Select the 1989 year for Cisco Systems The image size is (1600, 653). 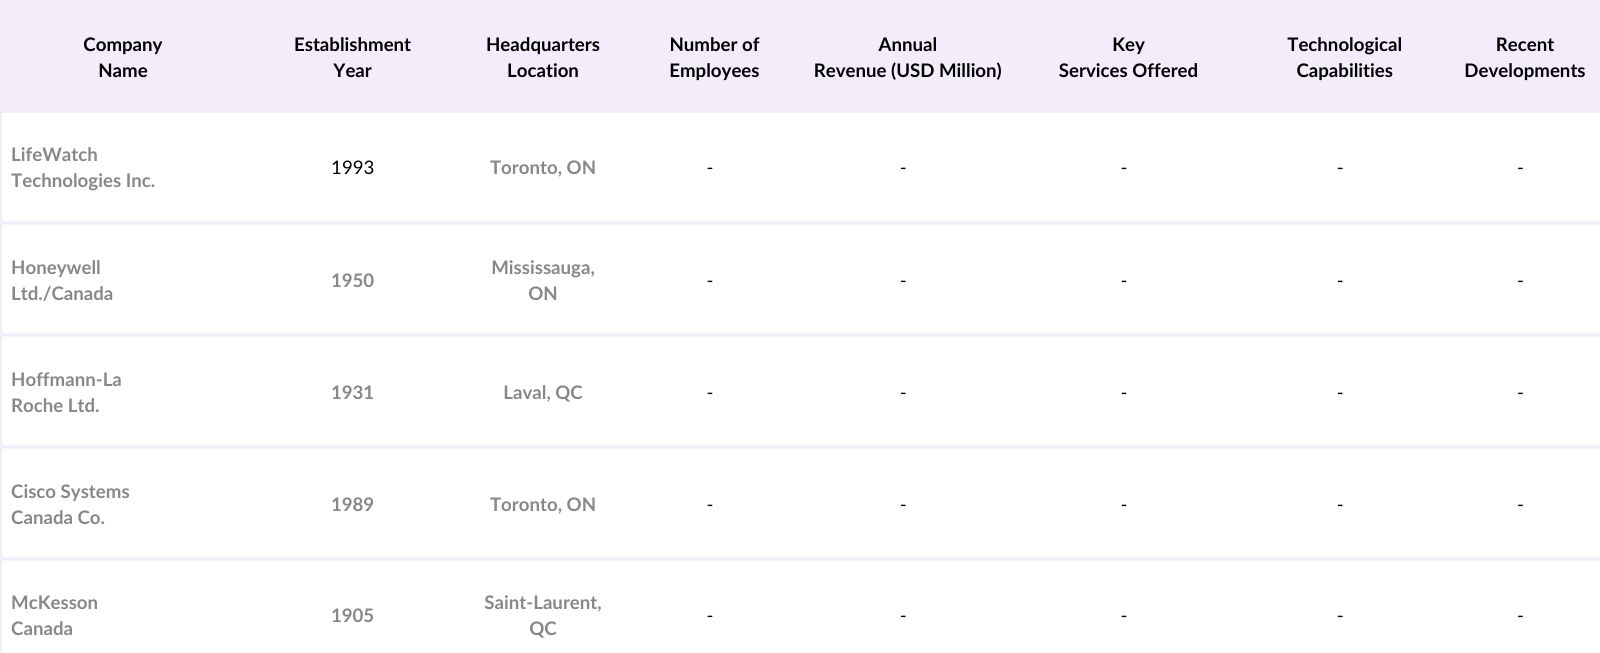point(352,504)
